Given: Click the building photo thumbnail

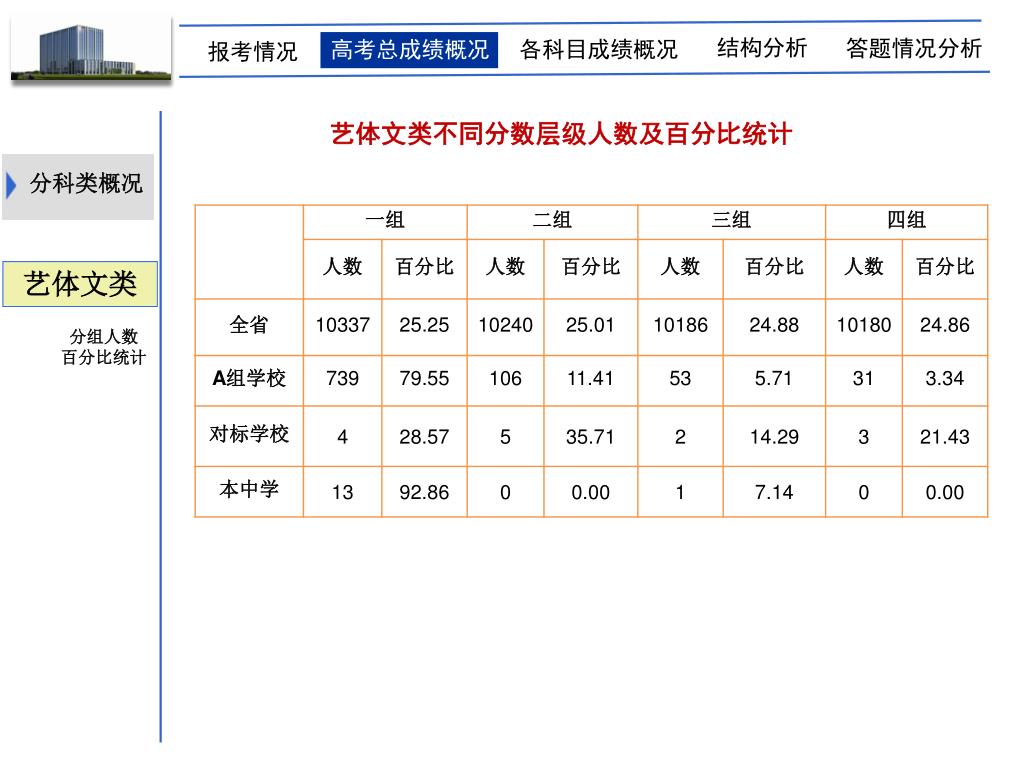Looking at the screenshot, I should [x=91, y=49].
